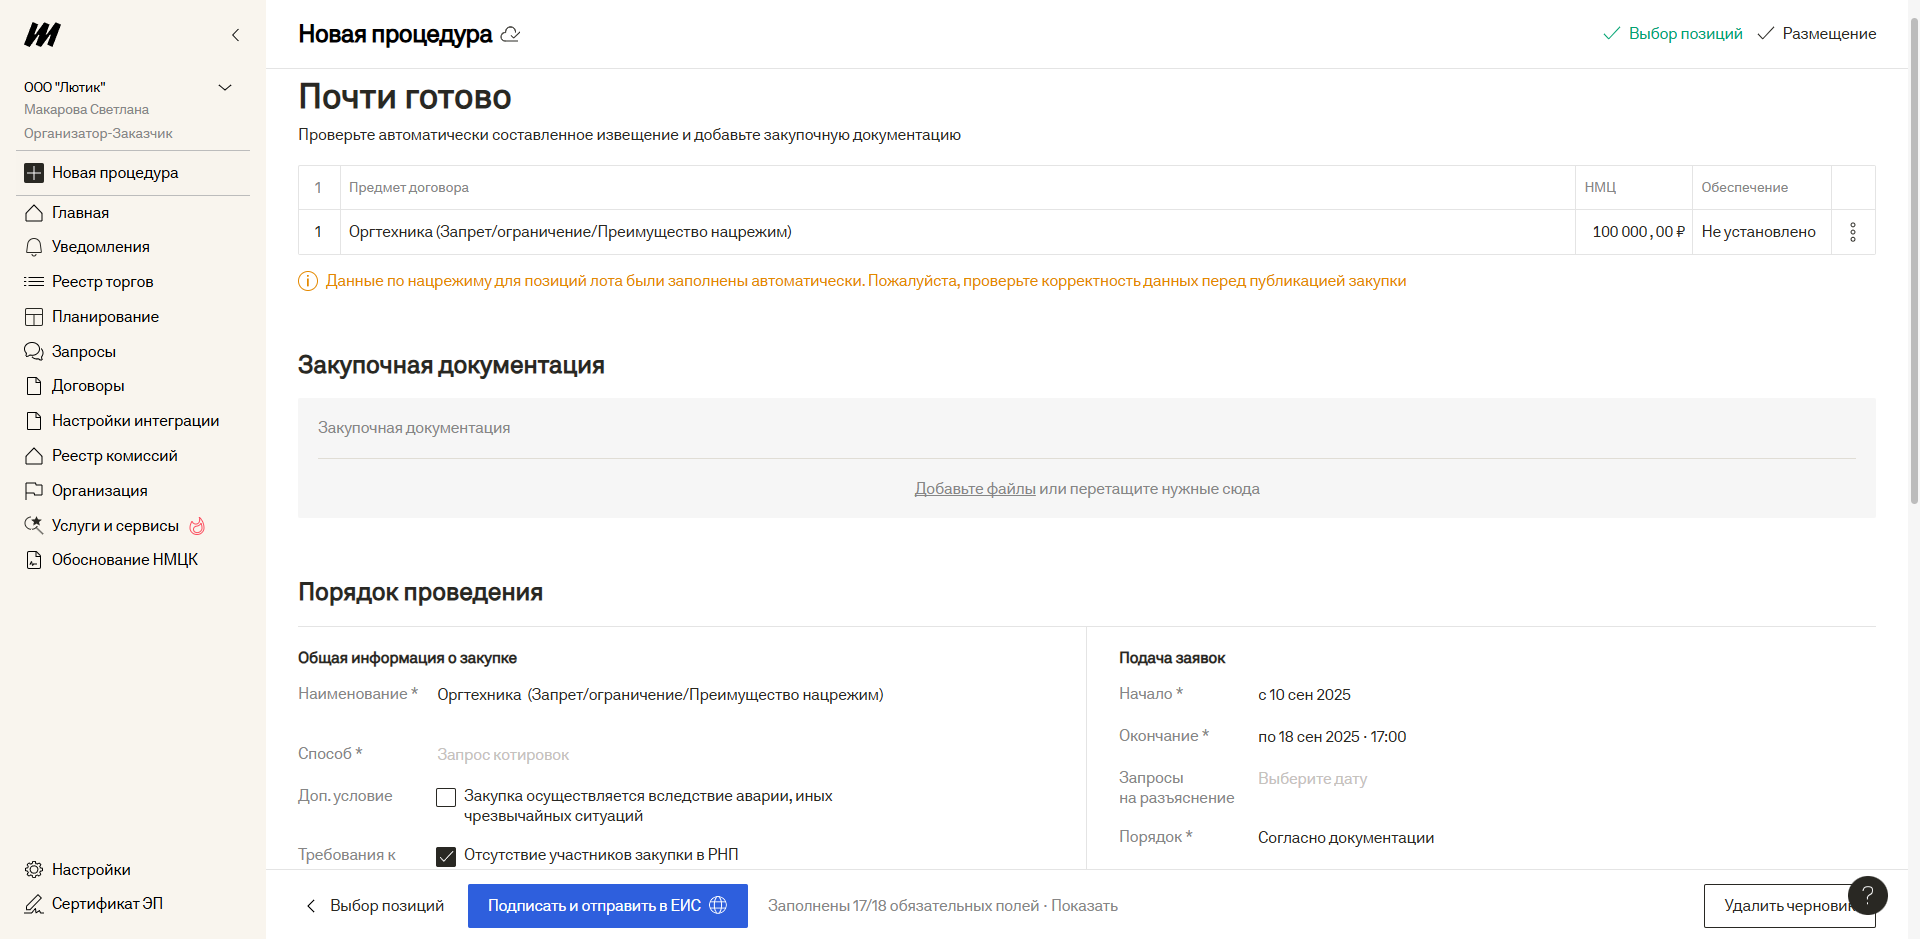Switch to the Выбор позиций step
The image size is (1920, 939).
click(x=1684, y=34)
